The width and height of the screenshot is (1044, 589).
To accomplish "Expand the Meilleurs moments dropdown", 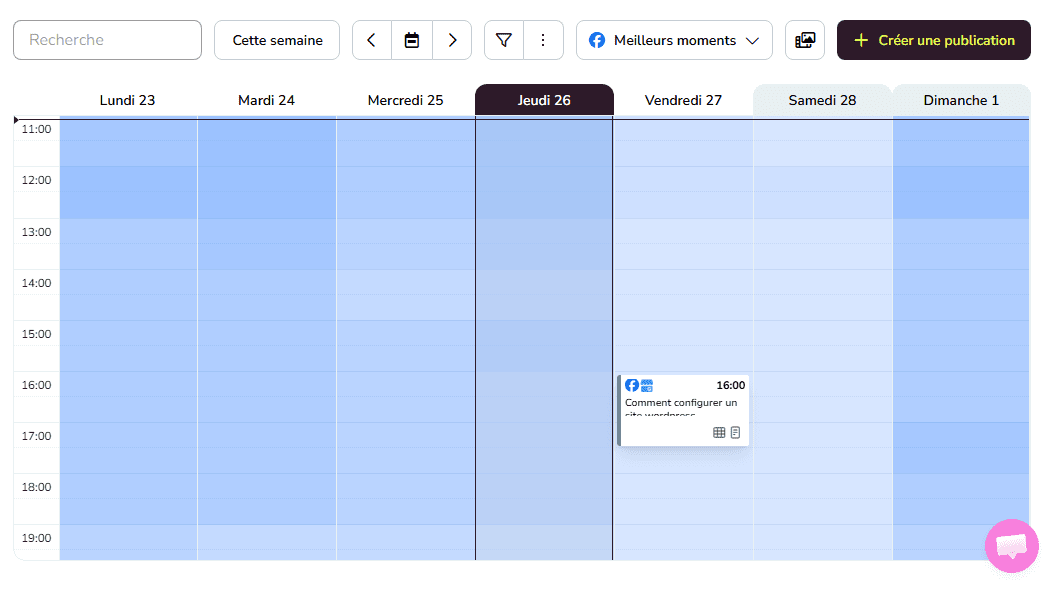I will pos(674,40).
